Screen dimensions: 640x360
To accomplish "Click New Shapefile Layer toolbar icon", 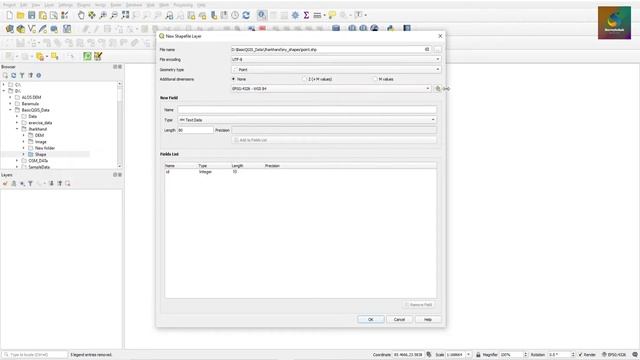I will point(32,29).
